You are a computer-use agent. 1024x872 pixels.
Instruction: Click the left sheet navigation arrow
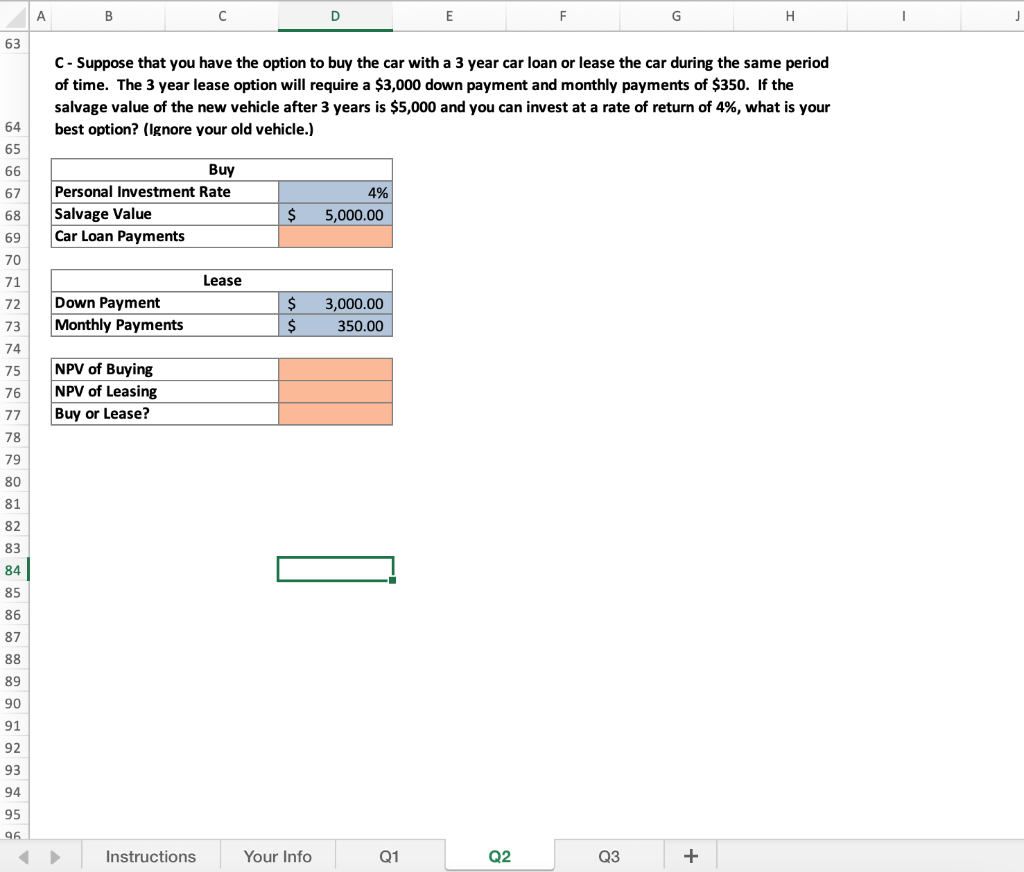tap(24, 855)
